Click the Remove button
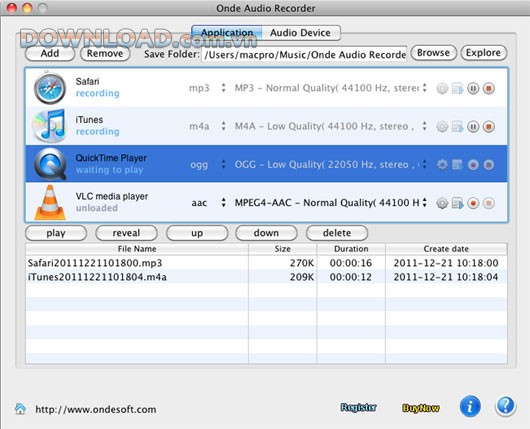The height and width of the screenshot is (429, 530). pos(105,53)
